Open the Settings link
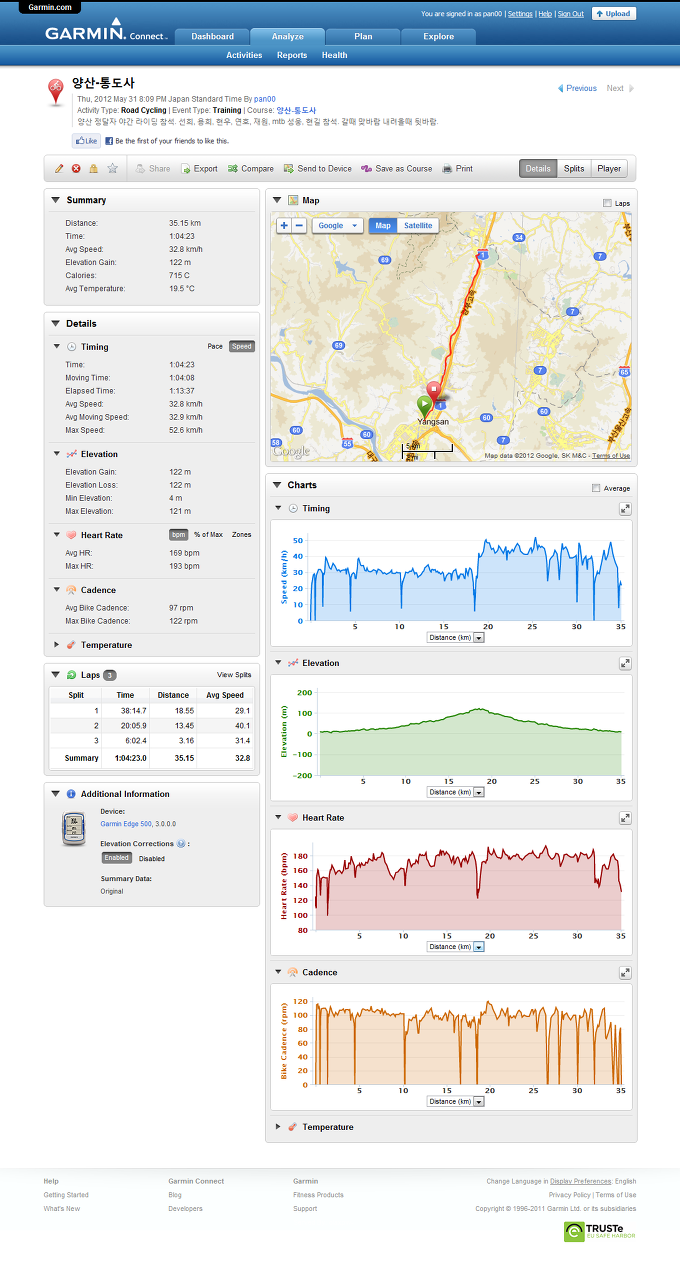Screen dimensions: 680x1264 pyautogui.click(x=520, y=14)
